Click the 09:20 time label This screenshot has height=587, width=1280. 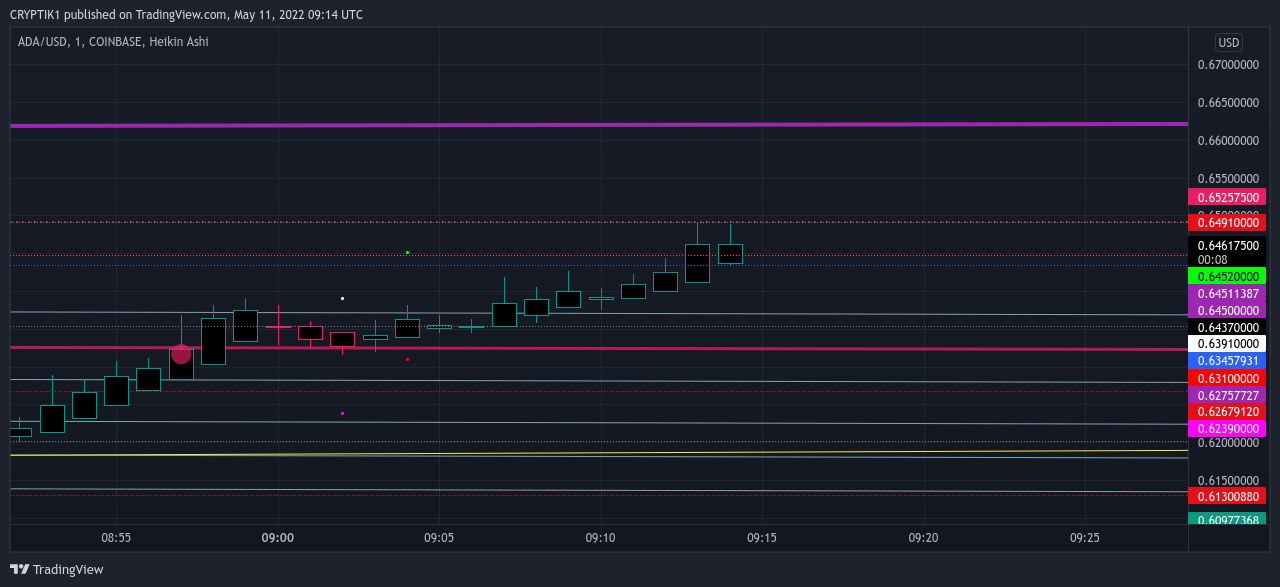pos(923,537)
